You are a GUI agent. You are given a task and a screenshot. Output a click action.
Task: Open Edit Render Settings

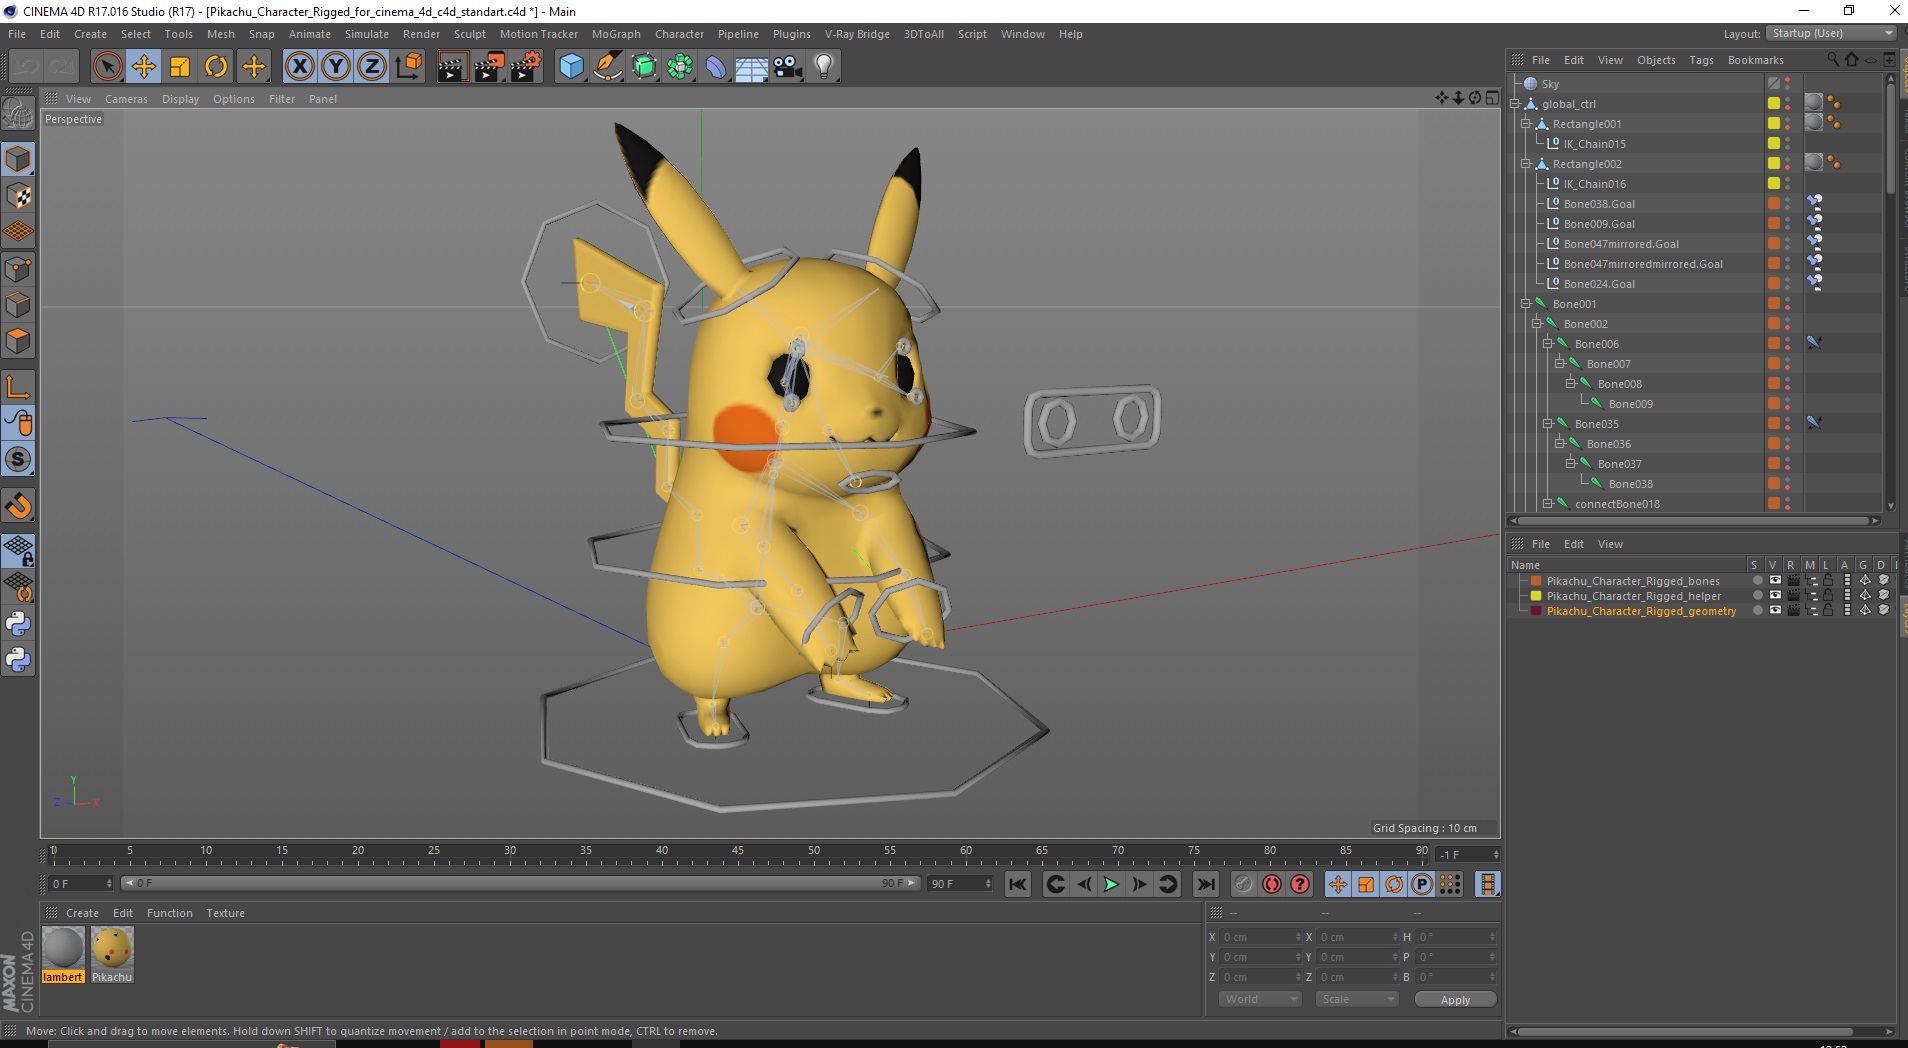pos(525,67)
